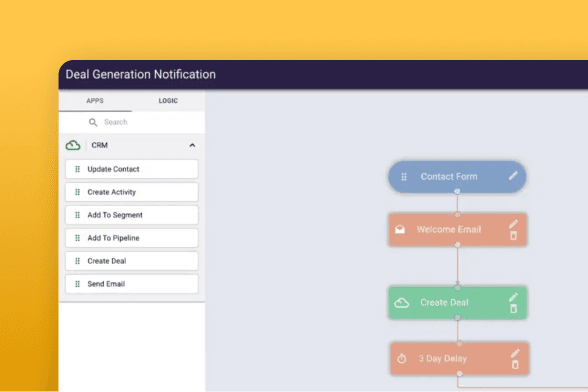This screenshot has width=588, height=392.
Task: Collapse the CRM section chevron
Action: coord(192,145)
